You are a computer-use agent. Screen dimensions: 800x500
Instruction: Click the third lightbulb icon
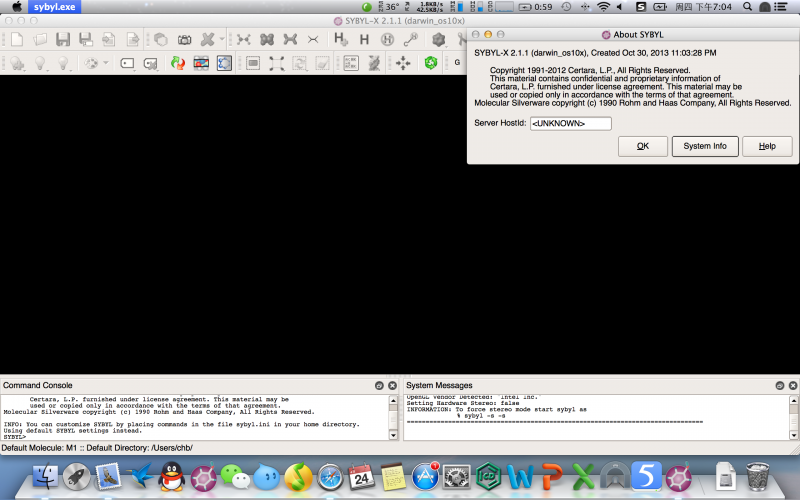click(63, 63)
